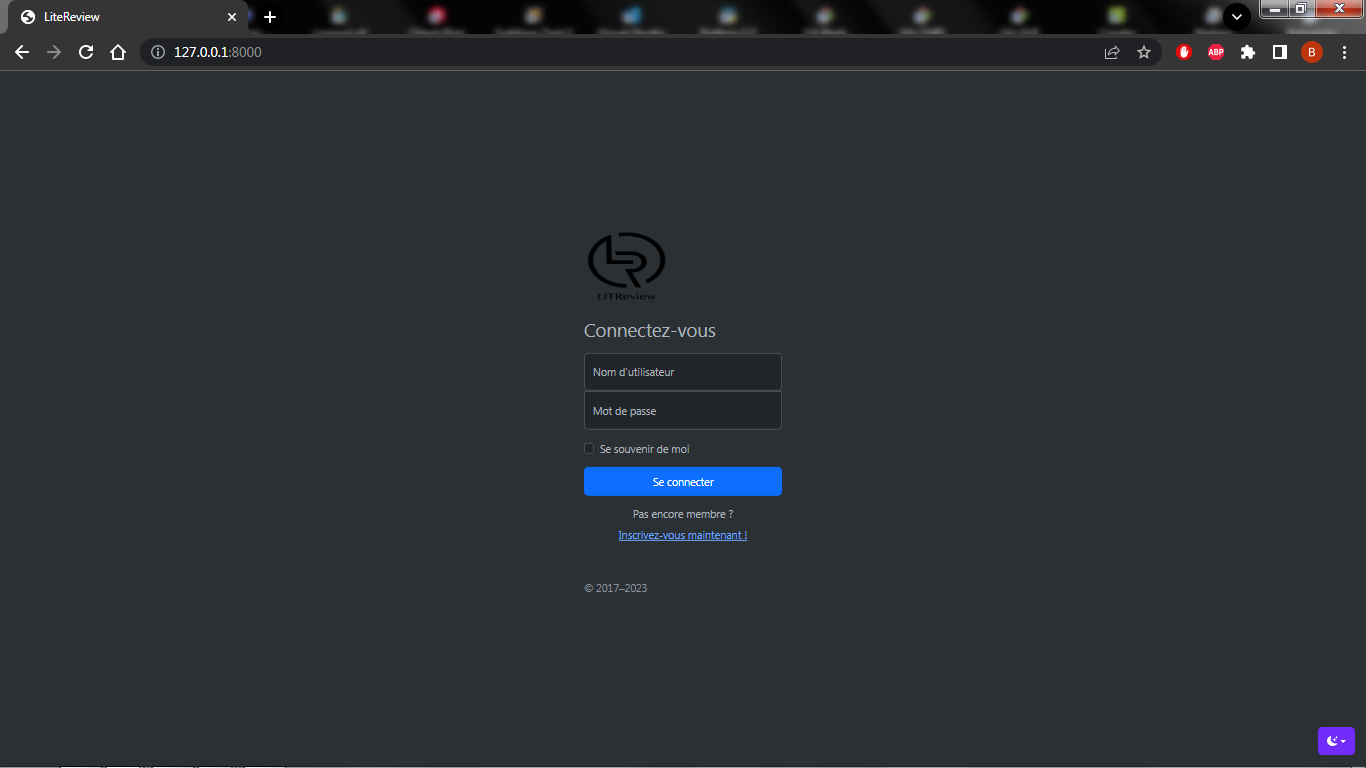
Task: Minimize the browser window
Action: pos(1274,9)
